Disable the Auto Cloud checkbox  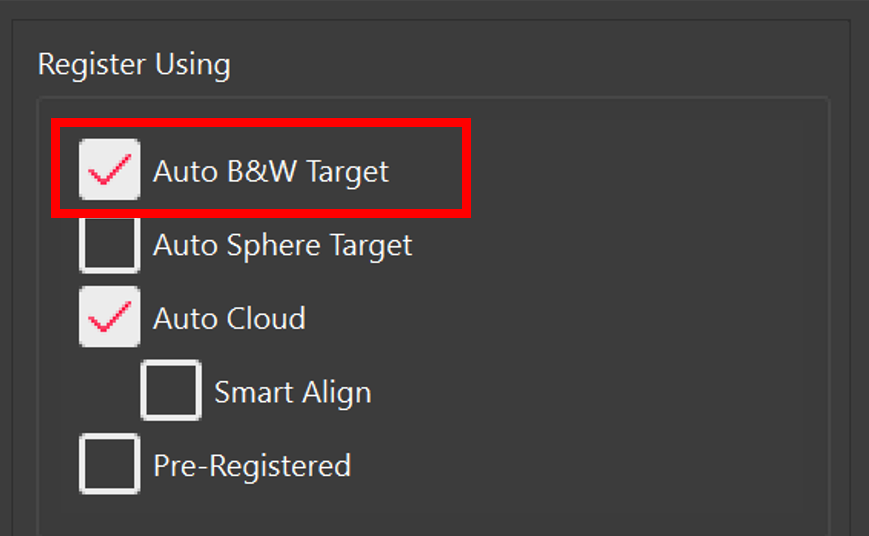click(109, 317)
